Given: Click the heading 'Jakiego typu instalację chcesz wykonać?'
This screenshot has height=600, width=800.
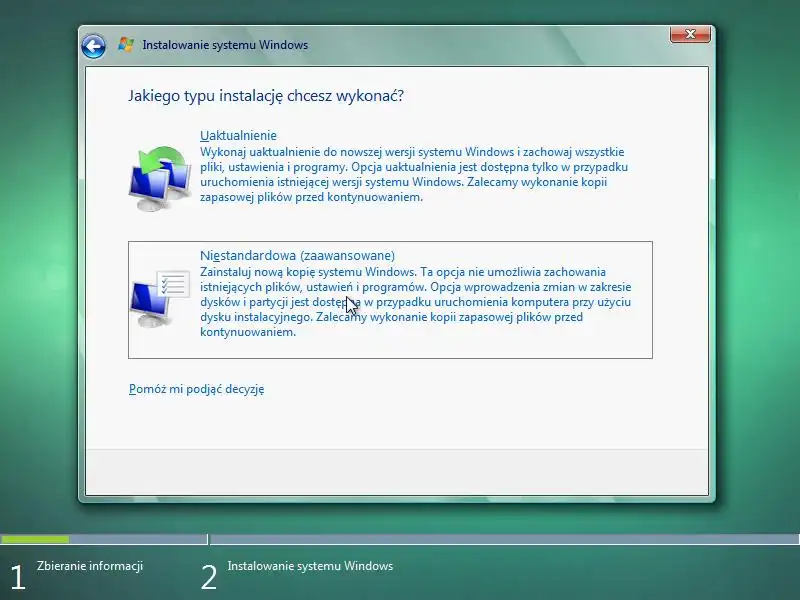Looking at the screenshot, I should coord(266,96).
